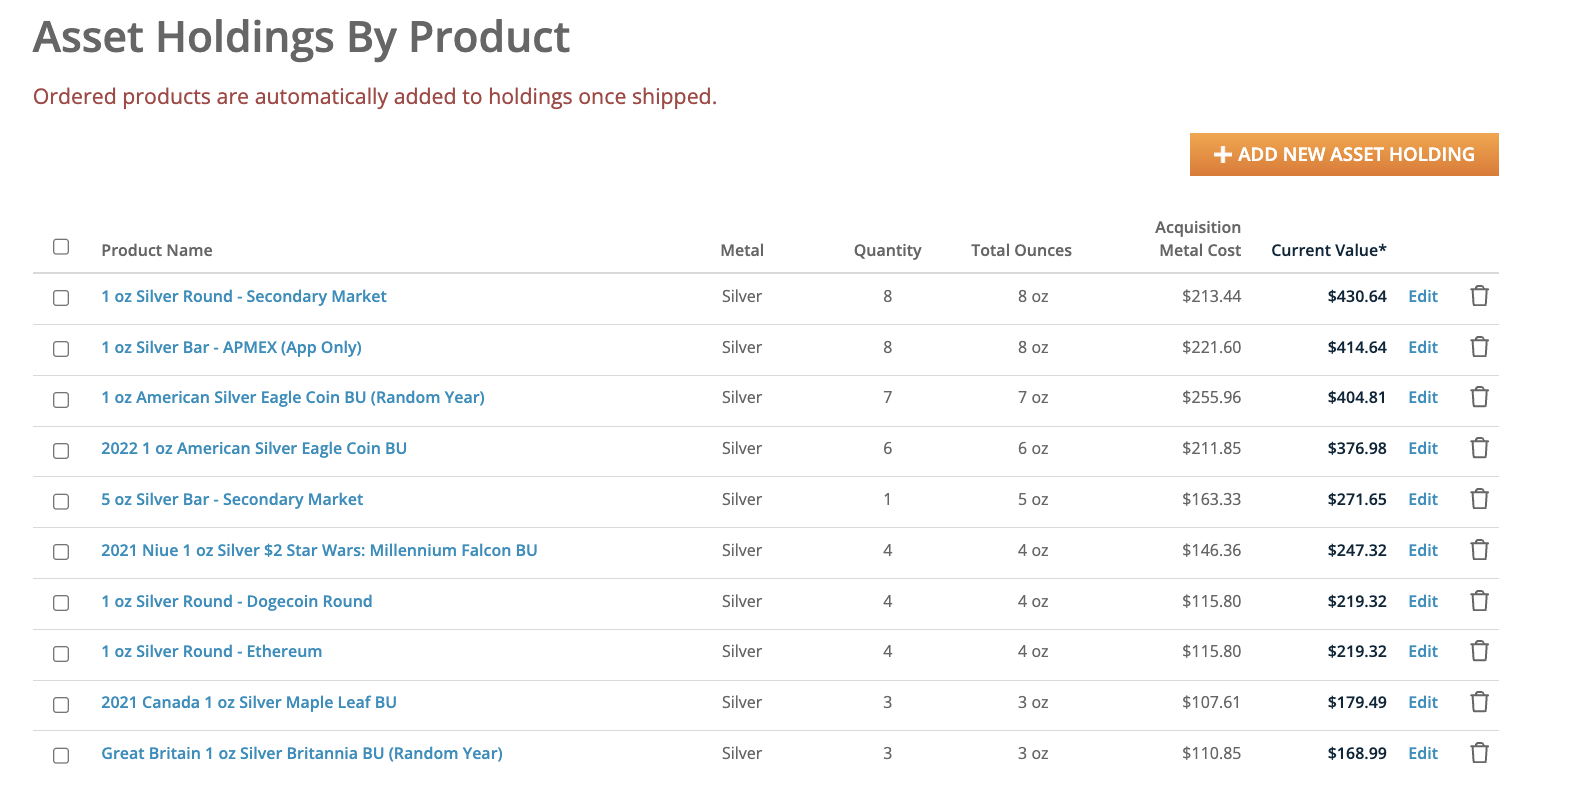
Task: Remove the Canada Silver Maple Leaf holding
Action: (x=1479, y=702)
